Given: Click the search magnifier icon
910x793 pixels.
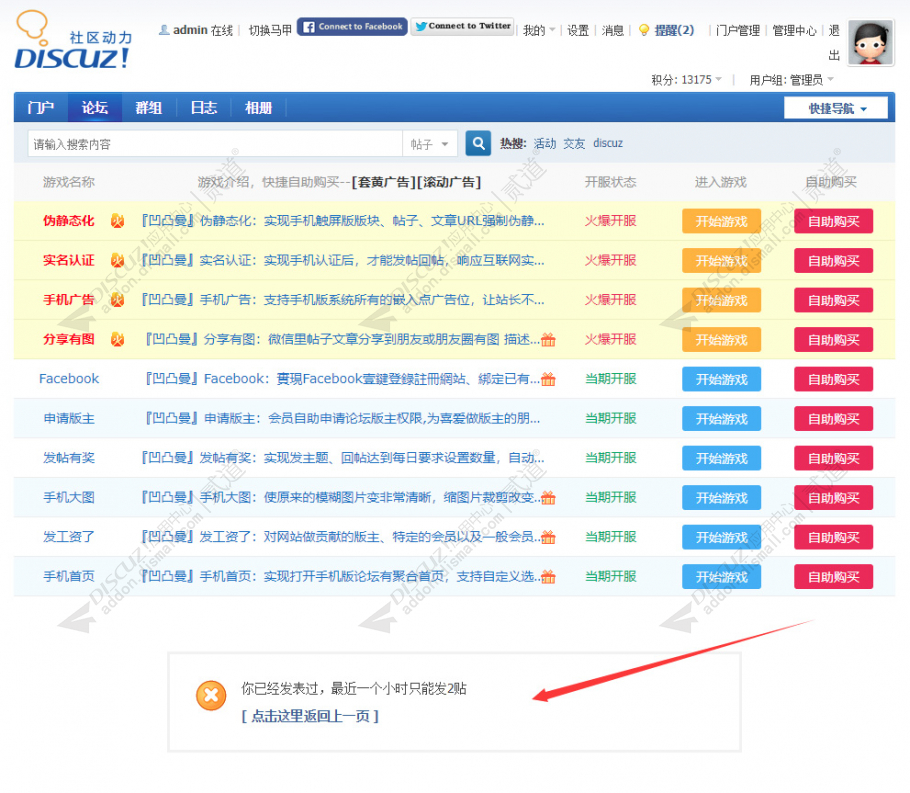Looking at the screenshot, I should tap(477, 143).
